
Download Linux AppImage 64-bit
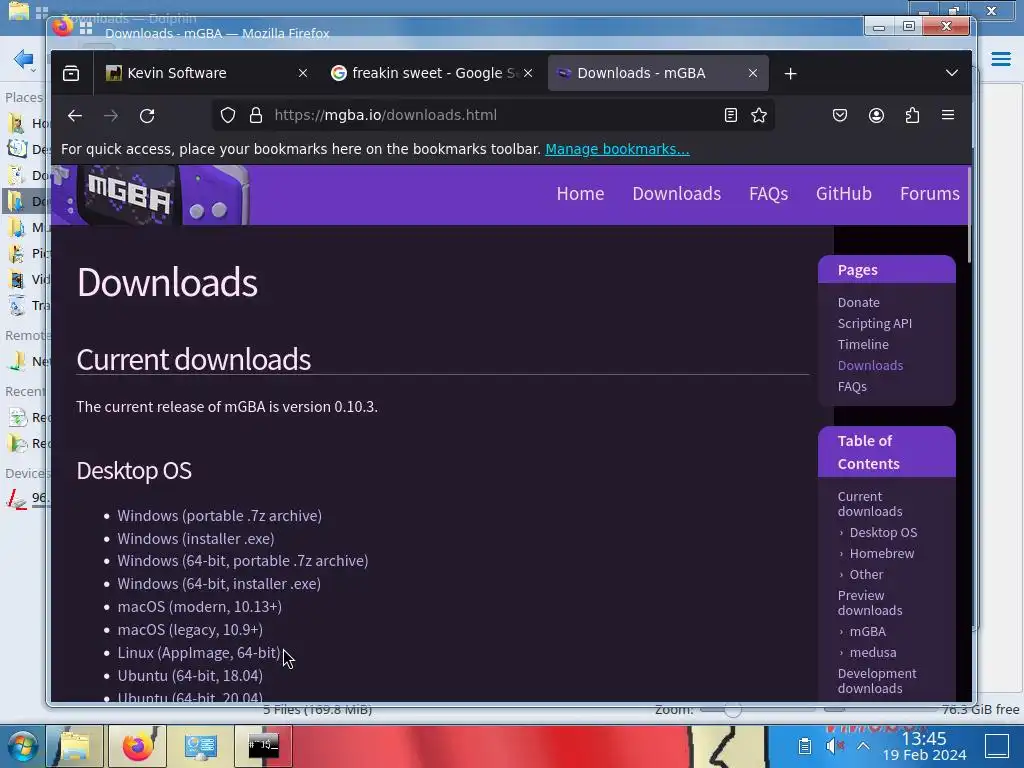[199, 652]
